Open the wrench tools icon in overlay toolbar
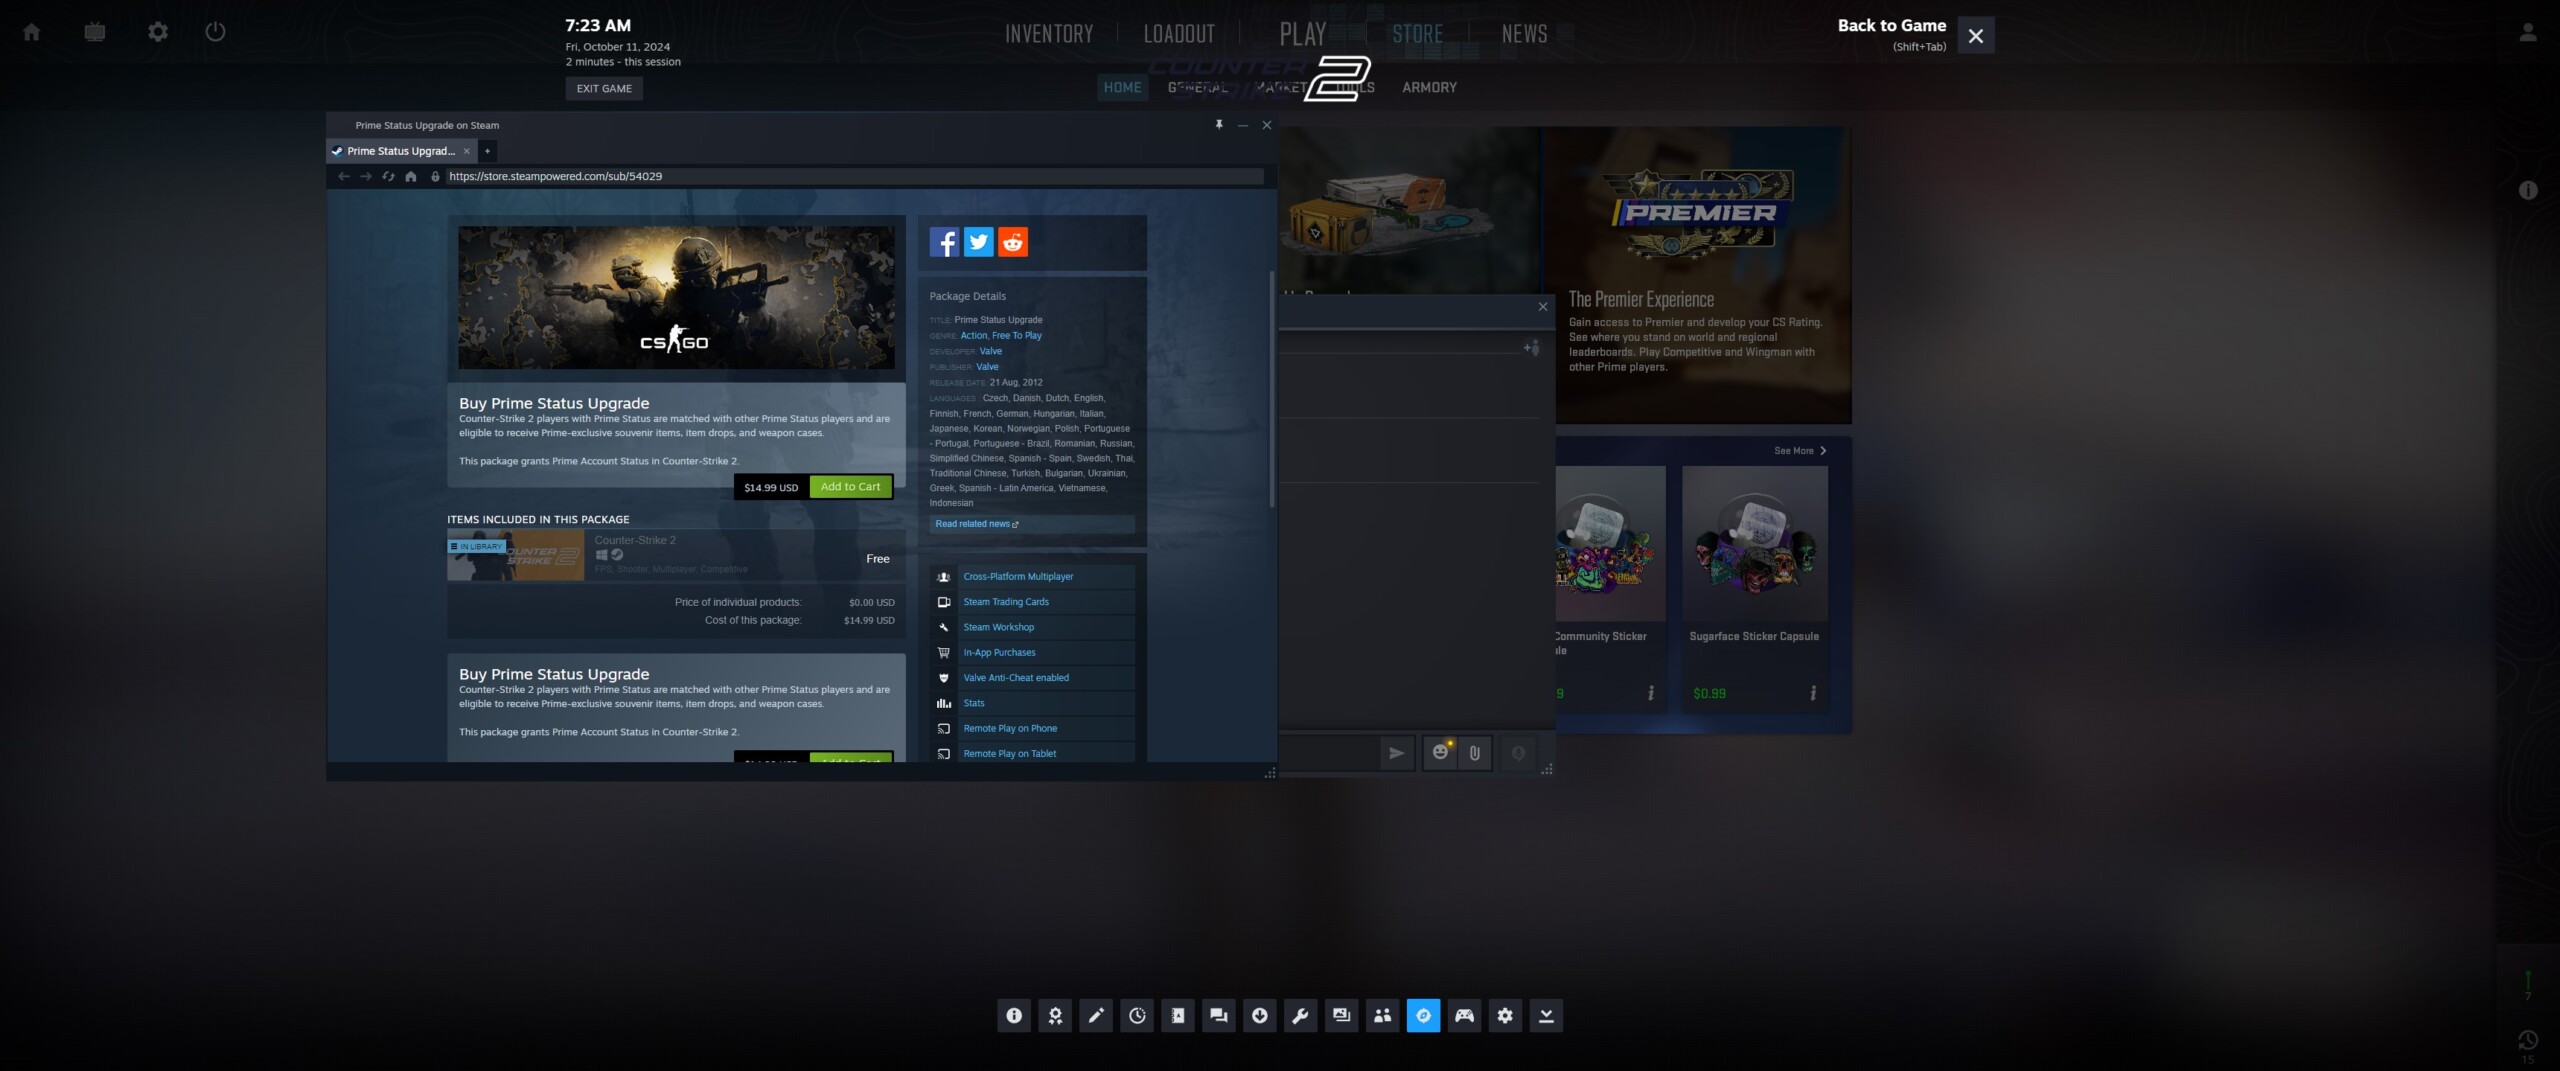 (x=1301, y=1015)
